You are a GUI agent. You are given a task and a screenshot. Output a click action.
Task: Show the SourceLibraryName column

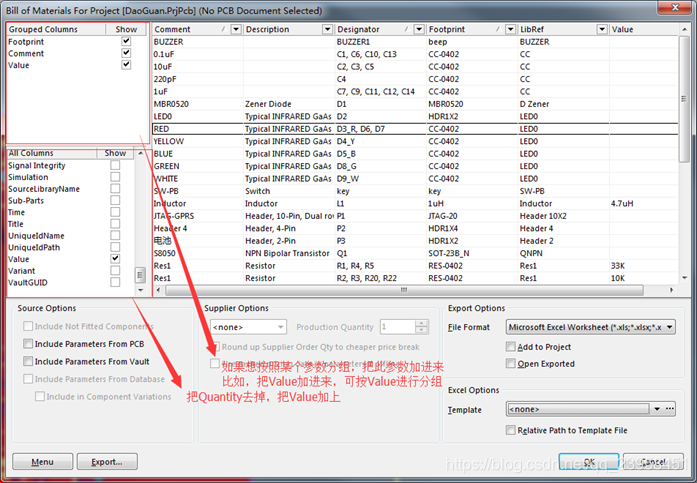pos(115,188)
